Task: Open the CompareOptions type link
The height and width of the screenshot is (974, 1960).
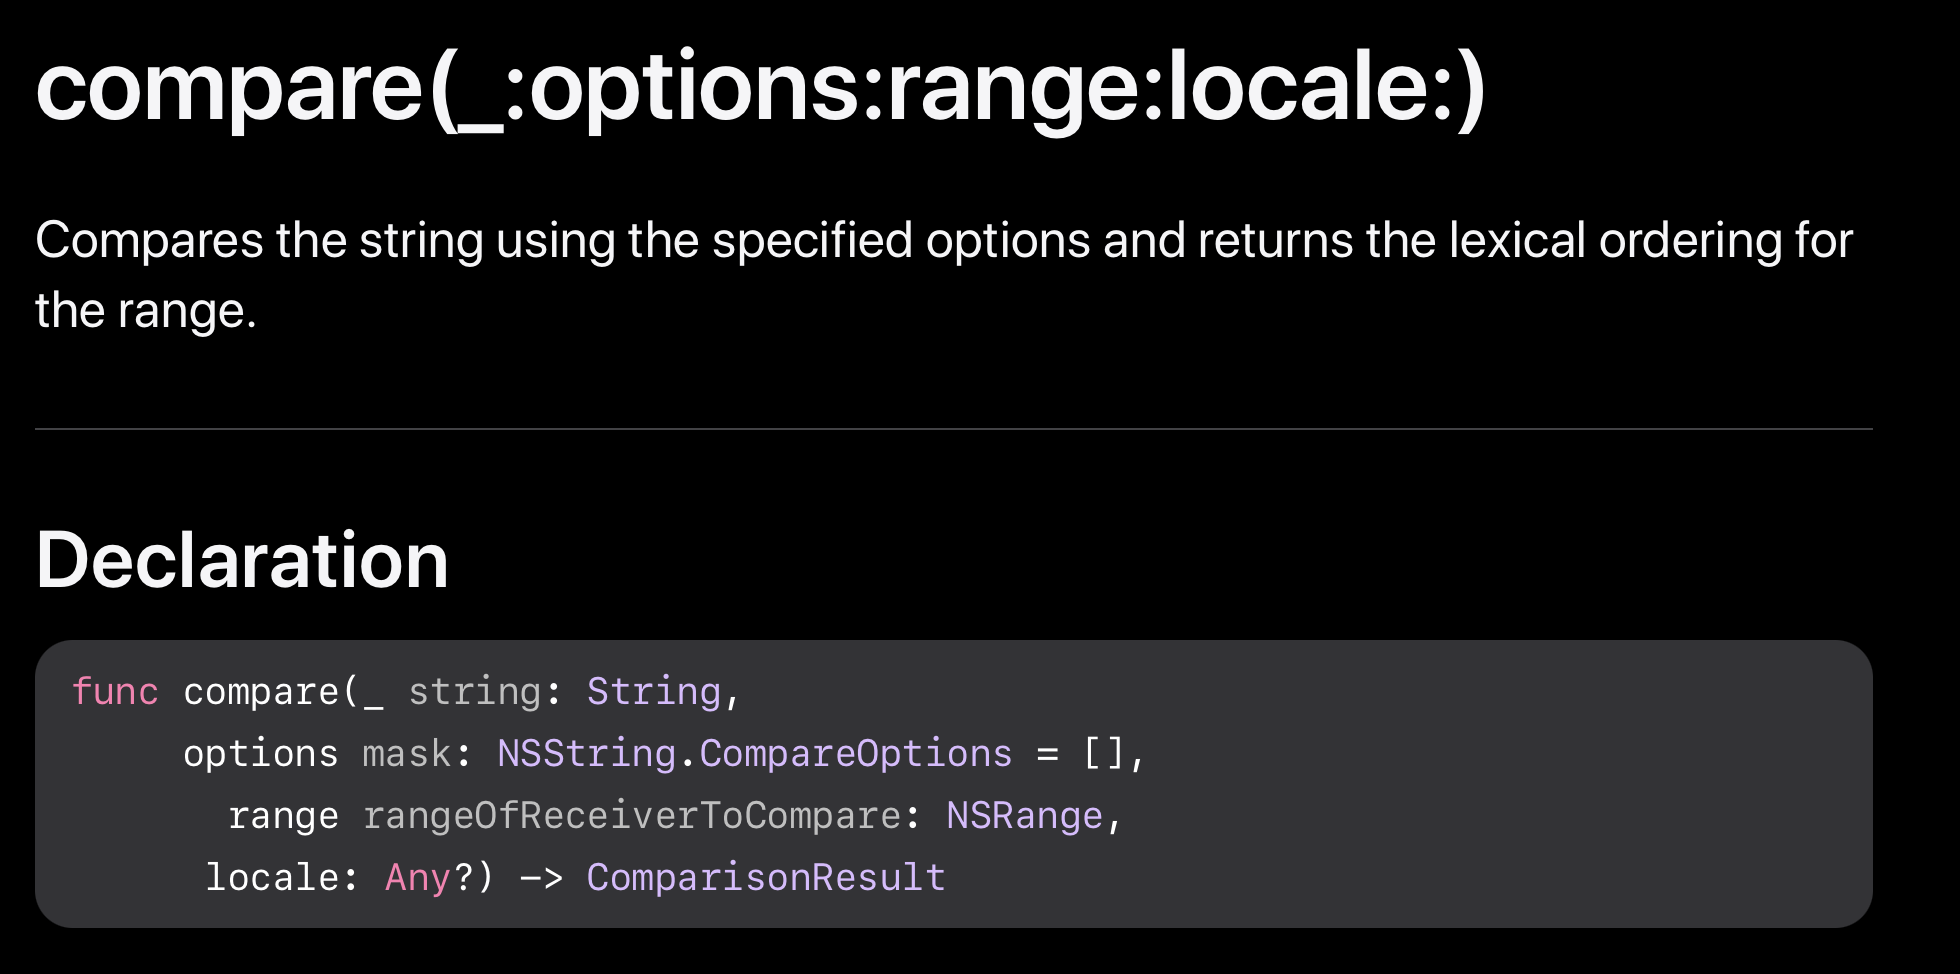Action: [x=855, y=754]
